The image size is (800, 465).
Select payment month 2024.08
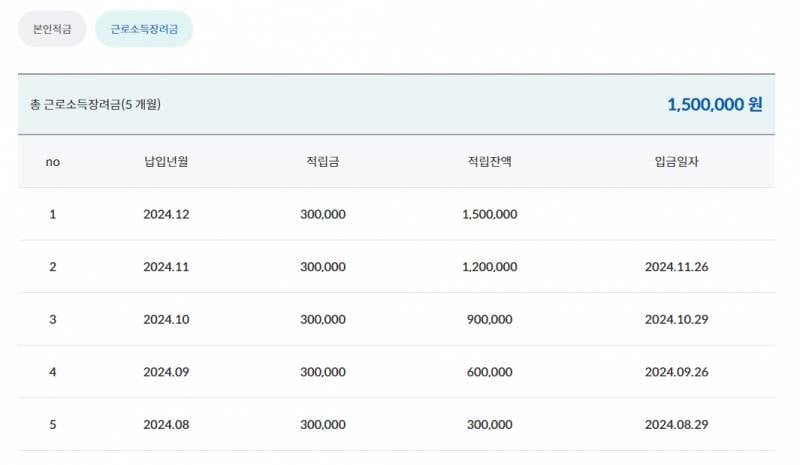(x=166, y=425)
